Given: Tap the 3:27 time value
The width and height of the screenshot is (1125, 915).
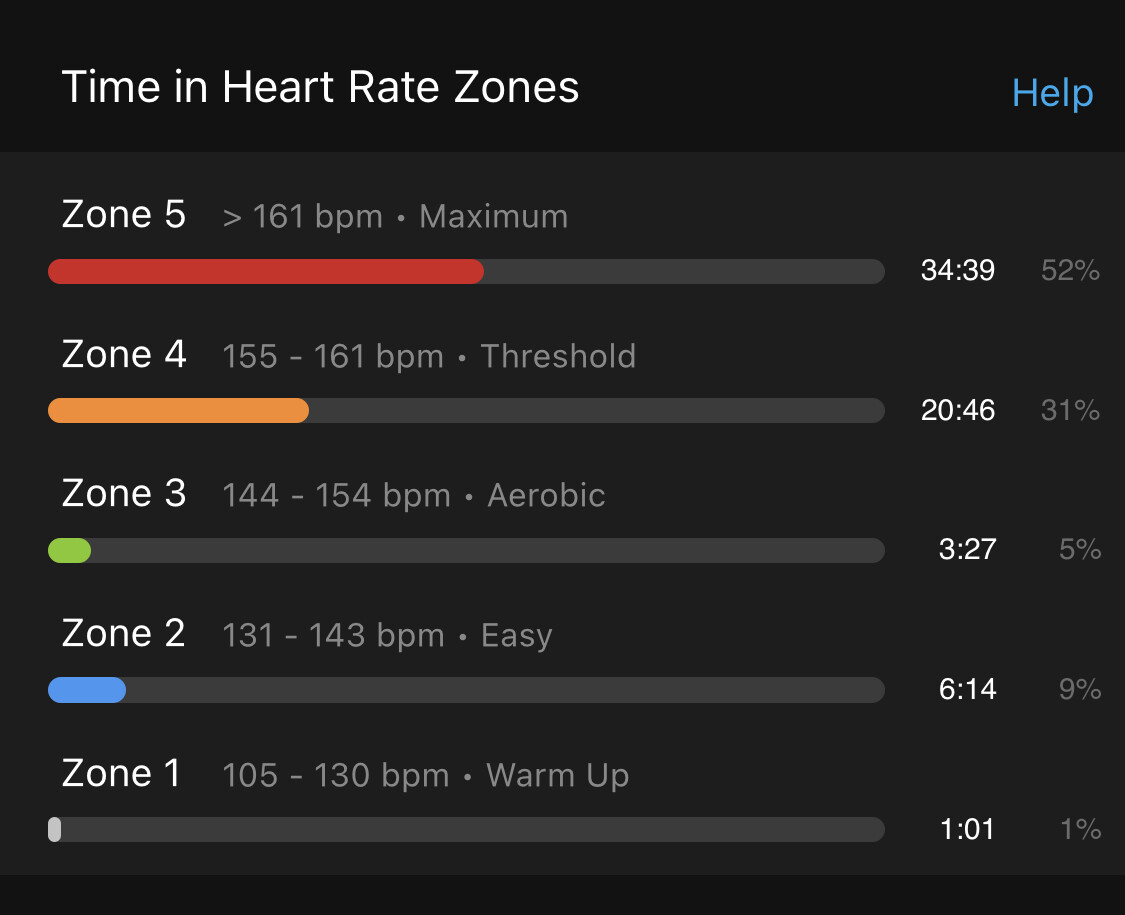Looking at the screenshot, I should tap(967, 549).
